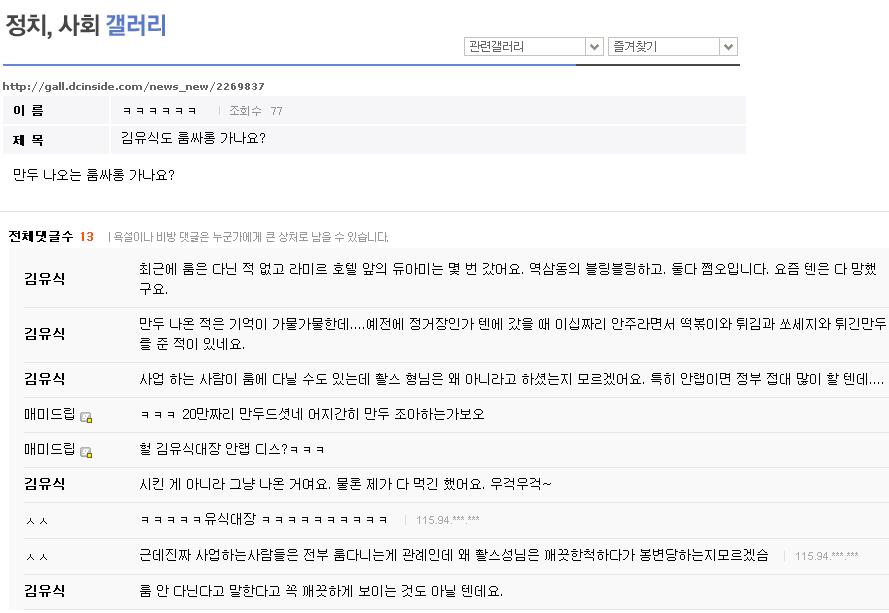
Task: Click the post body 만두 나오는 룸싸롱 가나요?
Action: [x=94, y=175]
